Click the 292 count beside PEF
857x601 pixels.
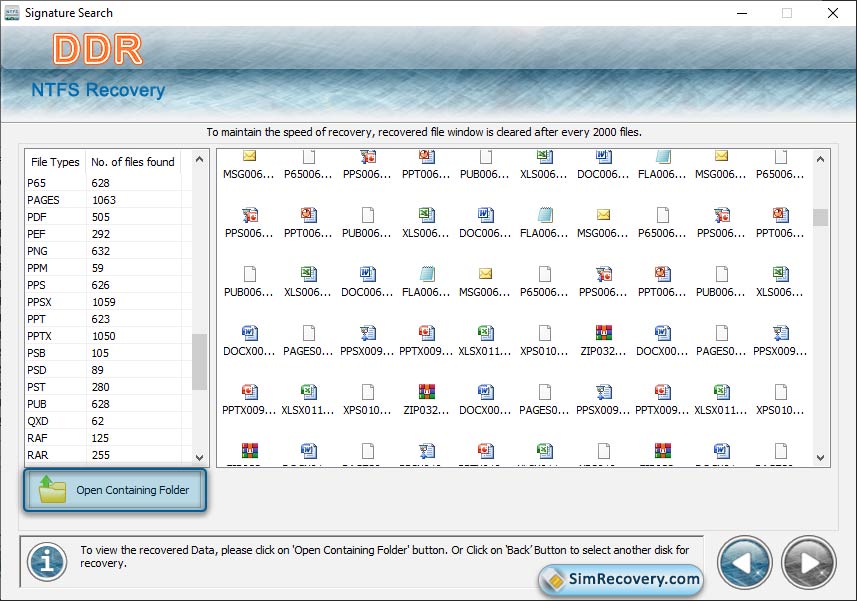pyautogui.click(x=101, y=234)
